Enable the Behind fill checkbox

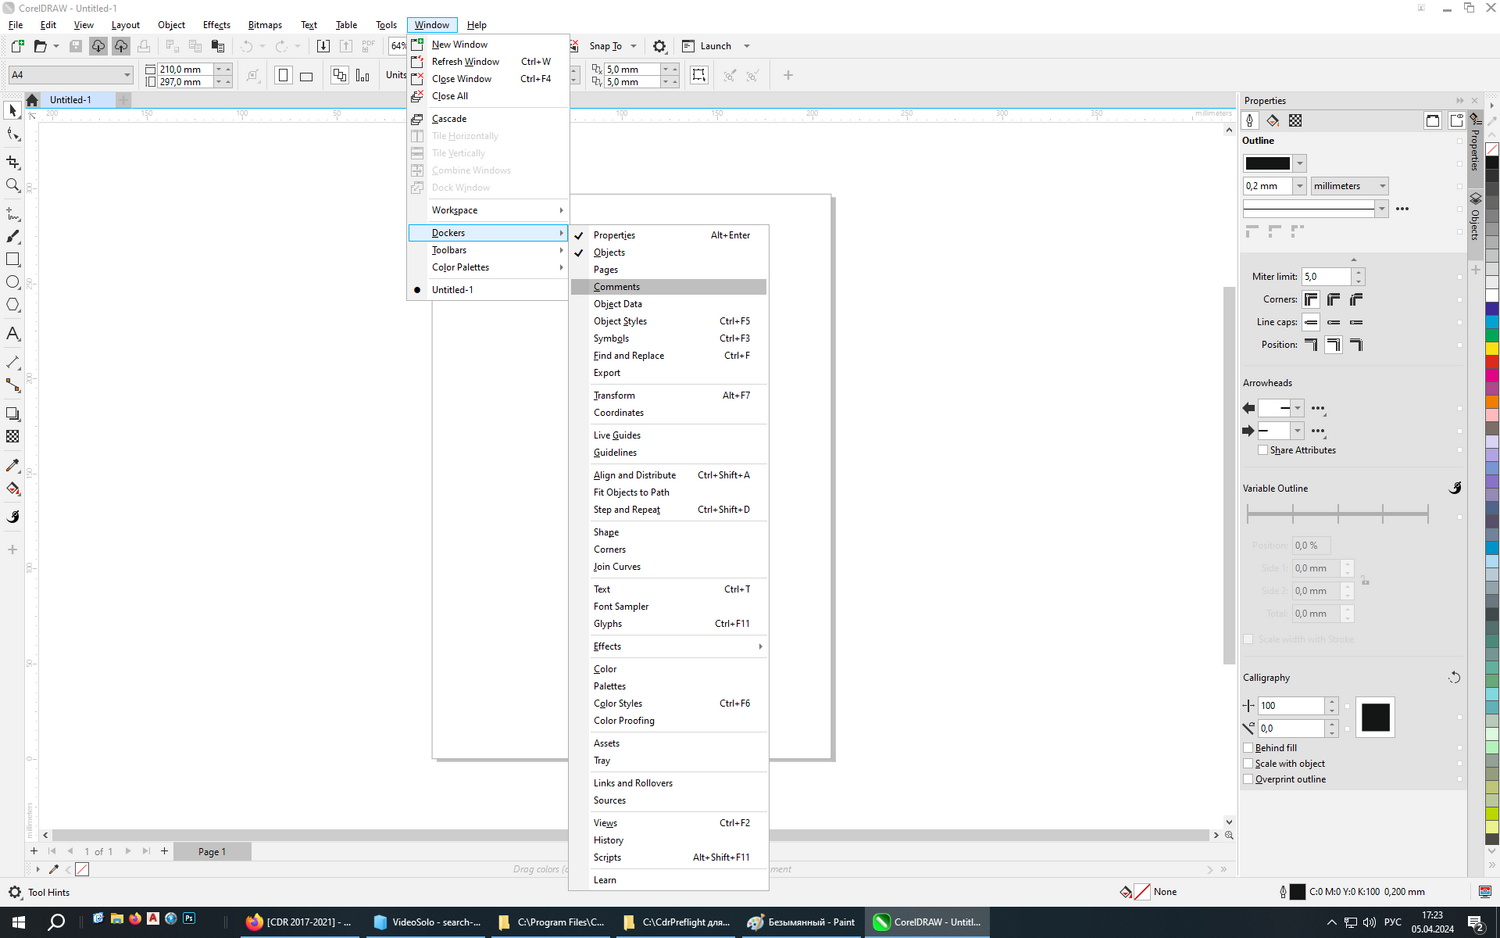tap(1248, 748)
